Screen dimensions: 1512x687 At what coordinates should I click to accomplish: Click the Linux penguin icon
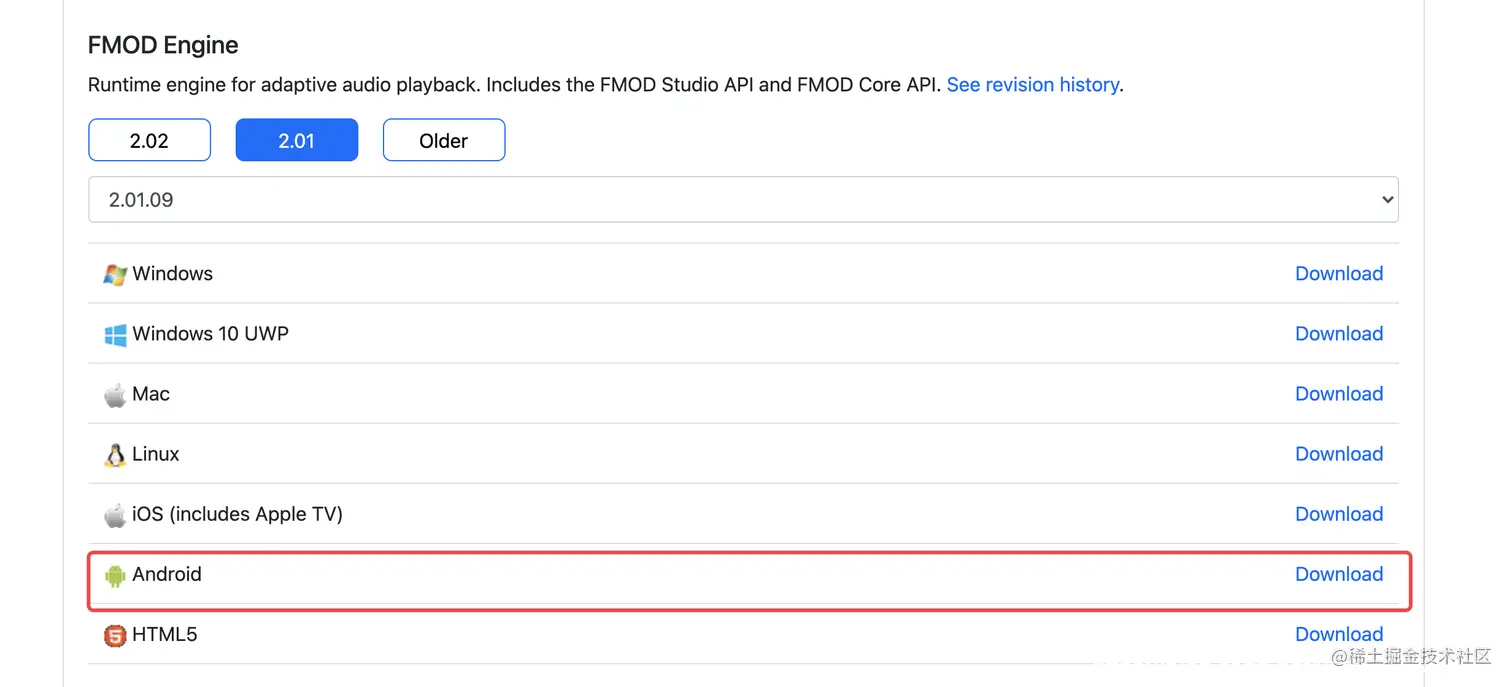tap(115, 455)
